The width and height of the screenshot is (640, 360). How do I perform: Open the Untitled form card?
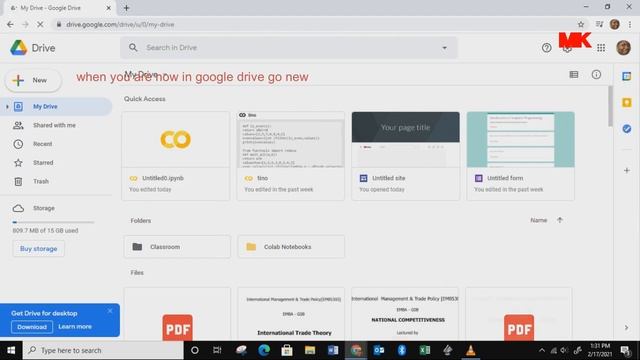(x=520, y=156)
